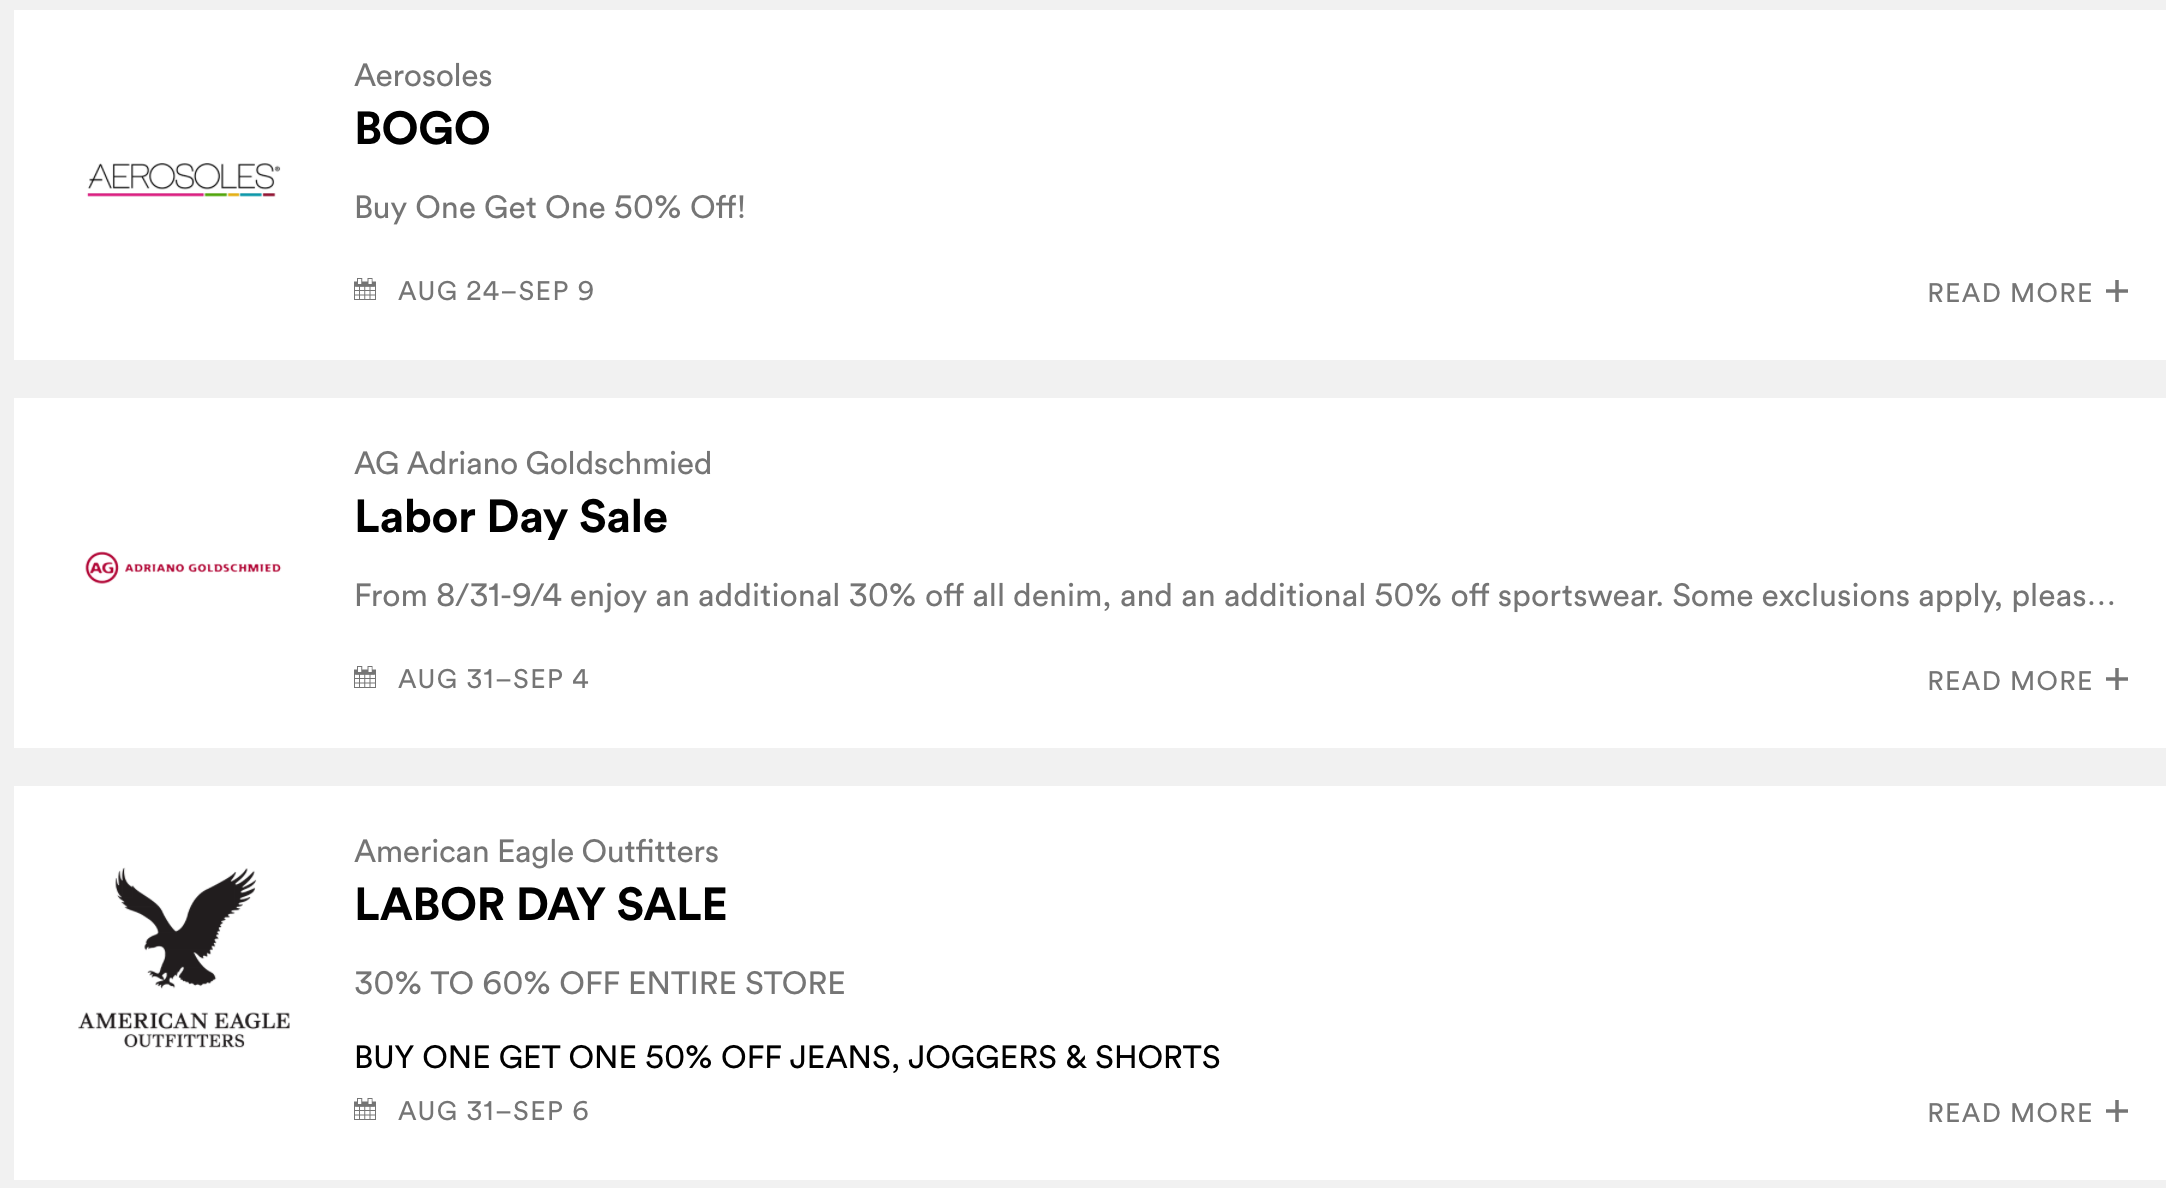Expand the AG Labor Day Sale plus icon
Viewport: 2166px width, 1188px height.
[x=2116, y=679]
